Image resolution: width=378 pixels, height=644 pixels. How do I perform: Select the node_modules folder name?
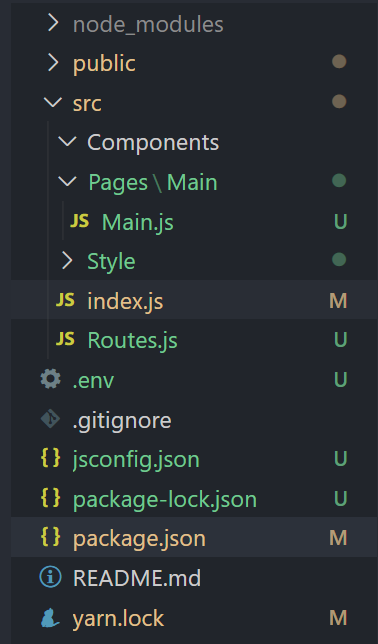[148, 25]
